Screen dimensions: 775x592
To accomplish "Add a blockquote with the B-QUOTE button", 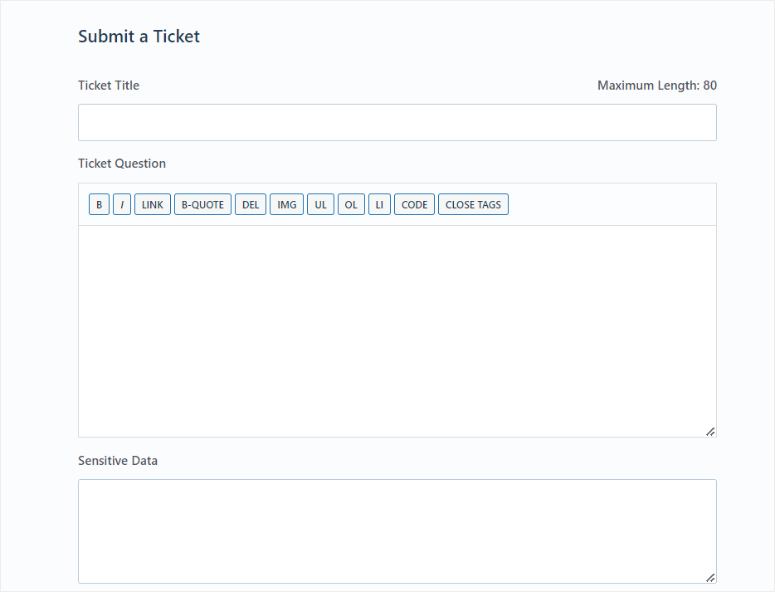I will 202,205.
